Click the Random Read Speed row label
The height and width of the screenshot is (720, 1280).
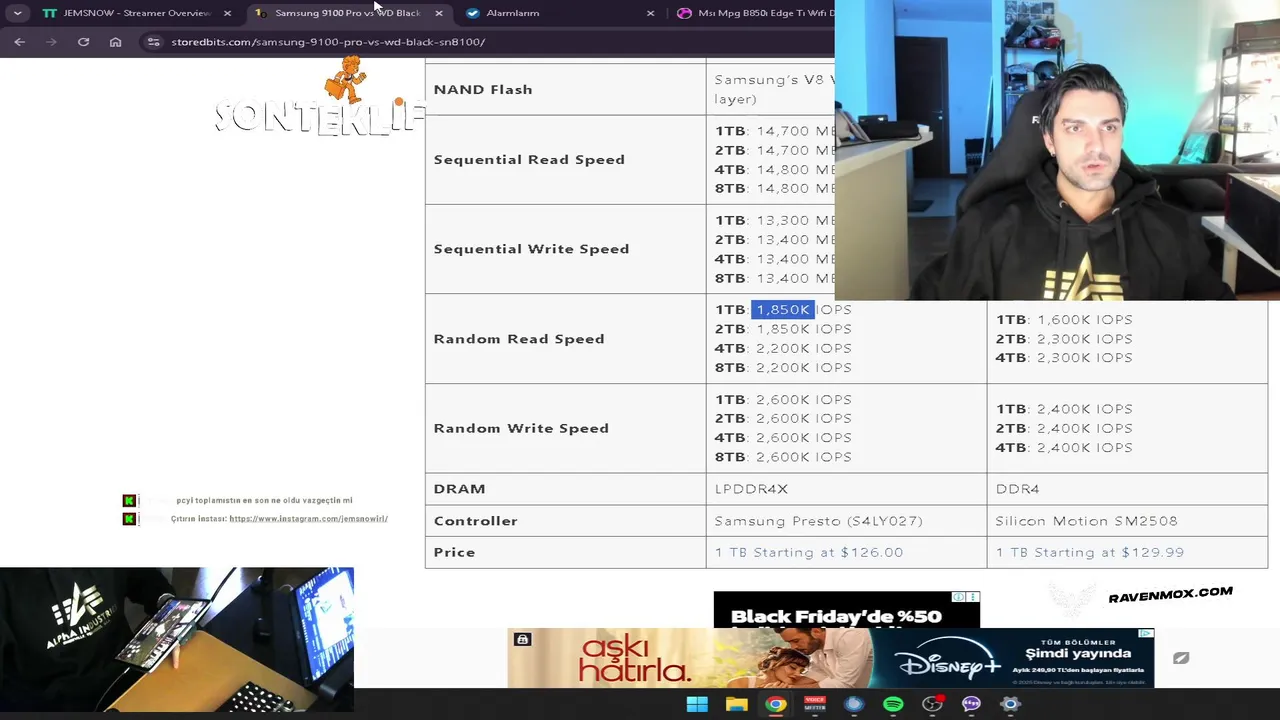(519, 339)
